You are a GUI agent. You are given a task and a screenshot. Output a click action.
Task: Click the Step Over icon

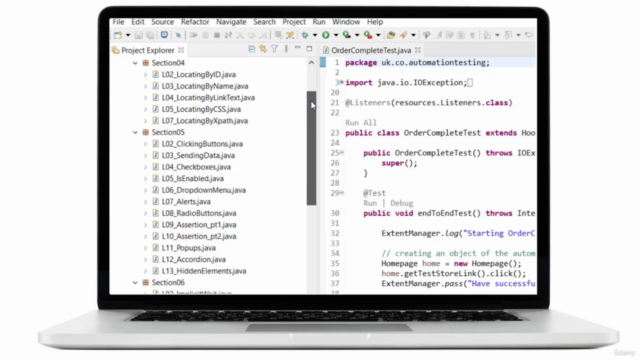251,35
